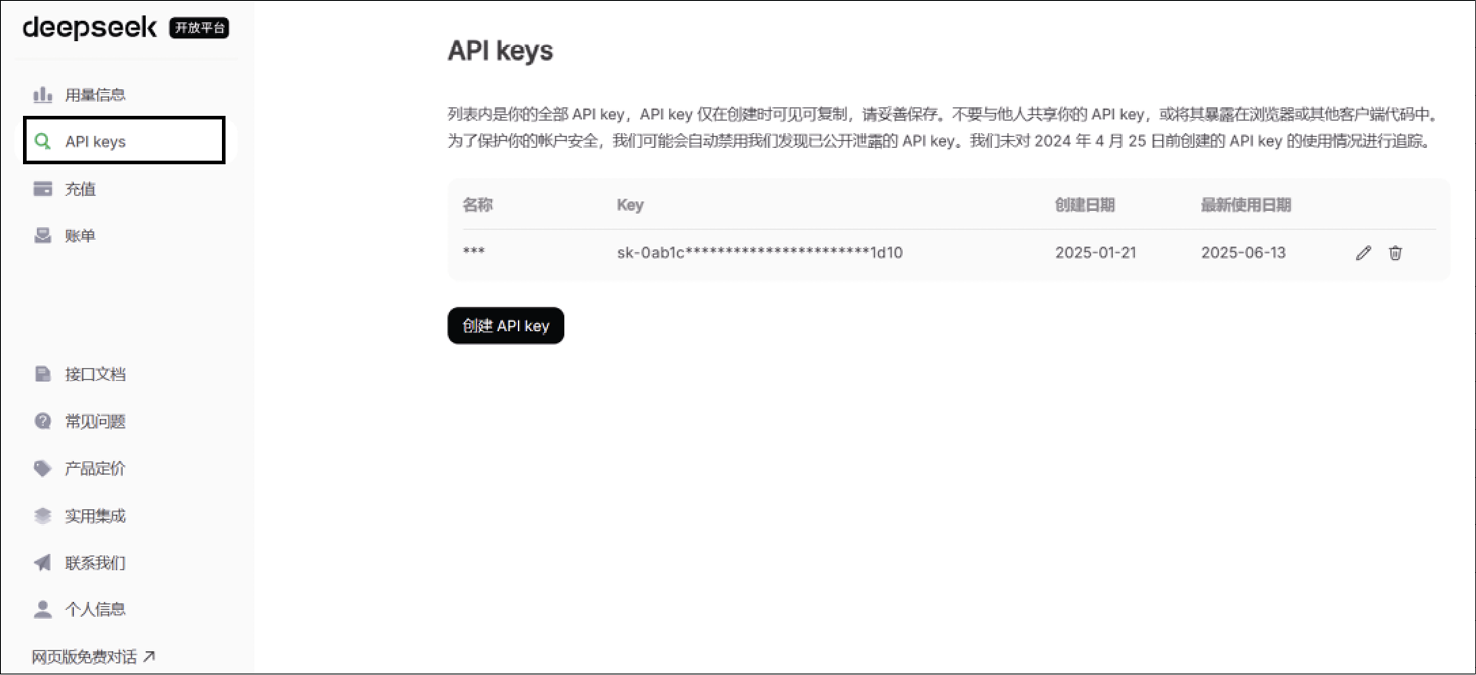Image resolution: width=1476 pixels, height=675 pixels.
Task: Select API keys in the sidebar
Action: click(124, 141)
